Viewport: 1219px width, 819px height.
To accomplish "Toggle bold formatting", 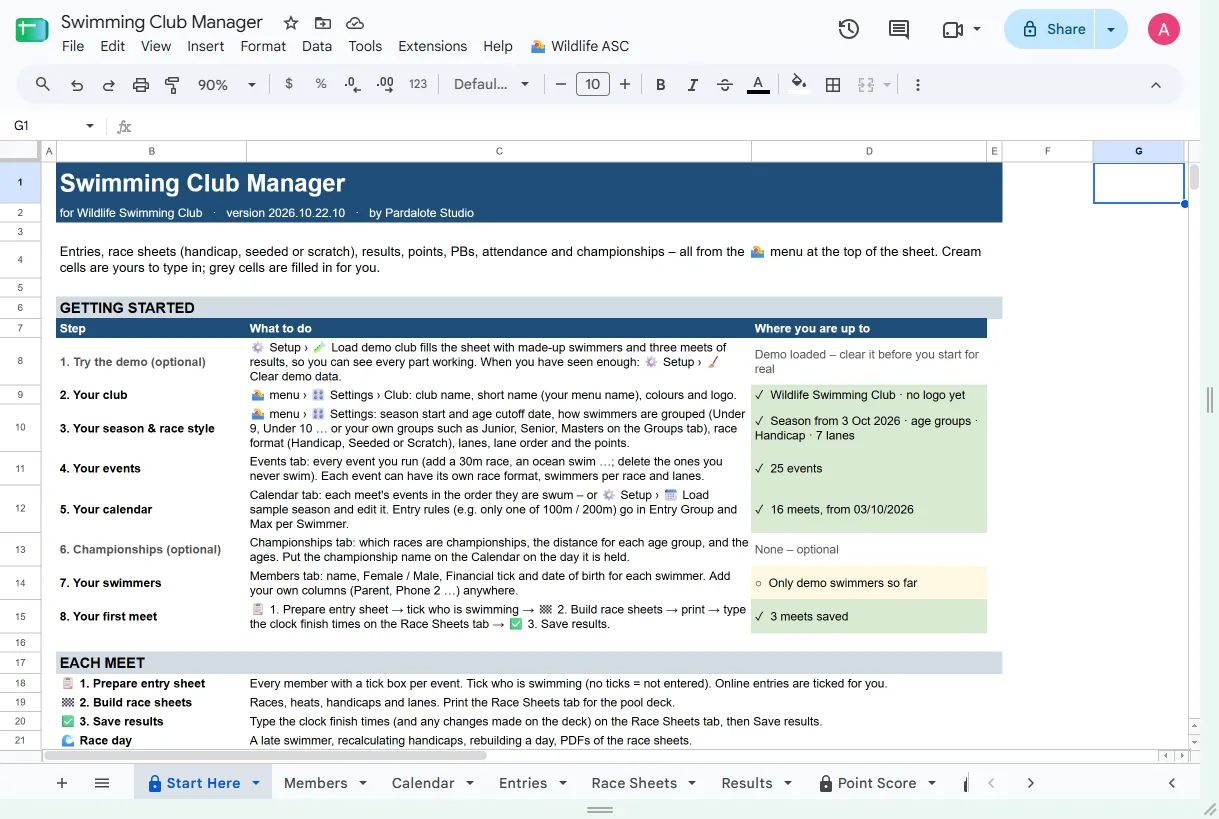I will point(660,85).
